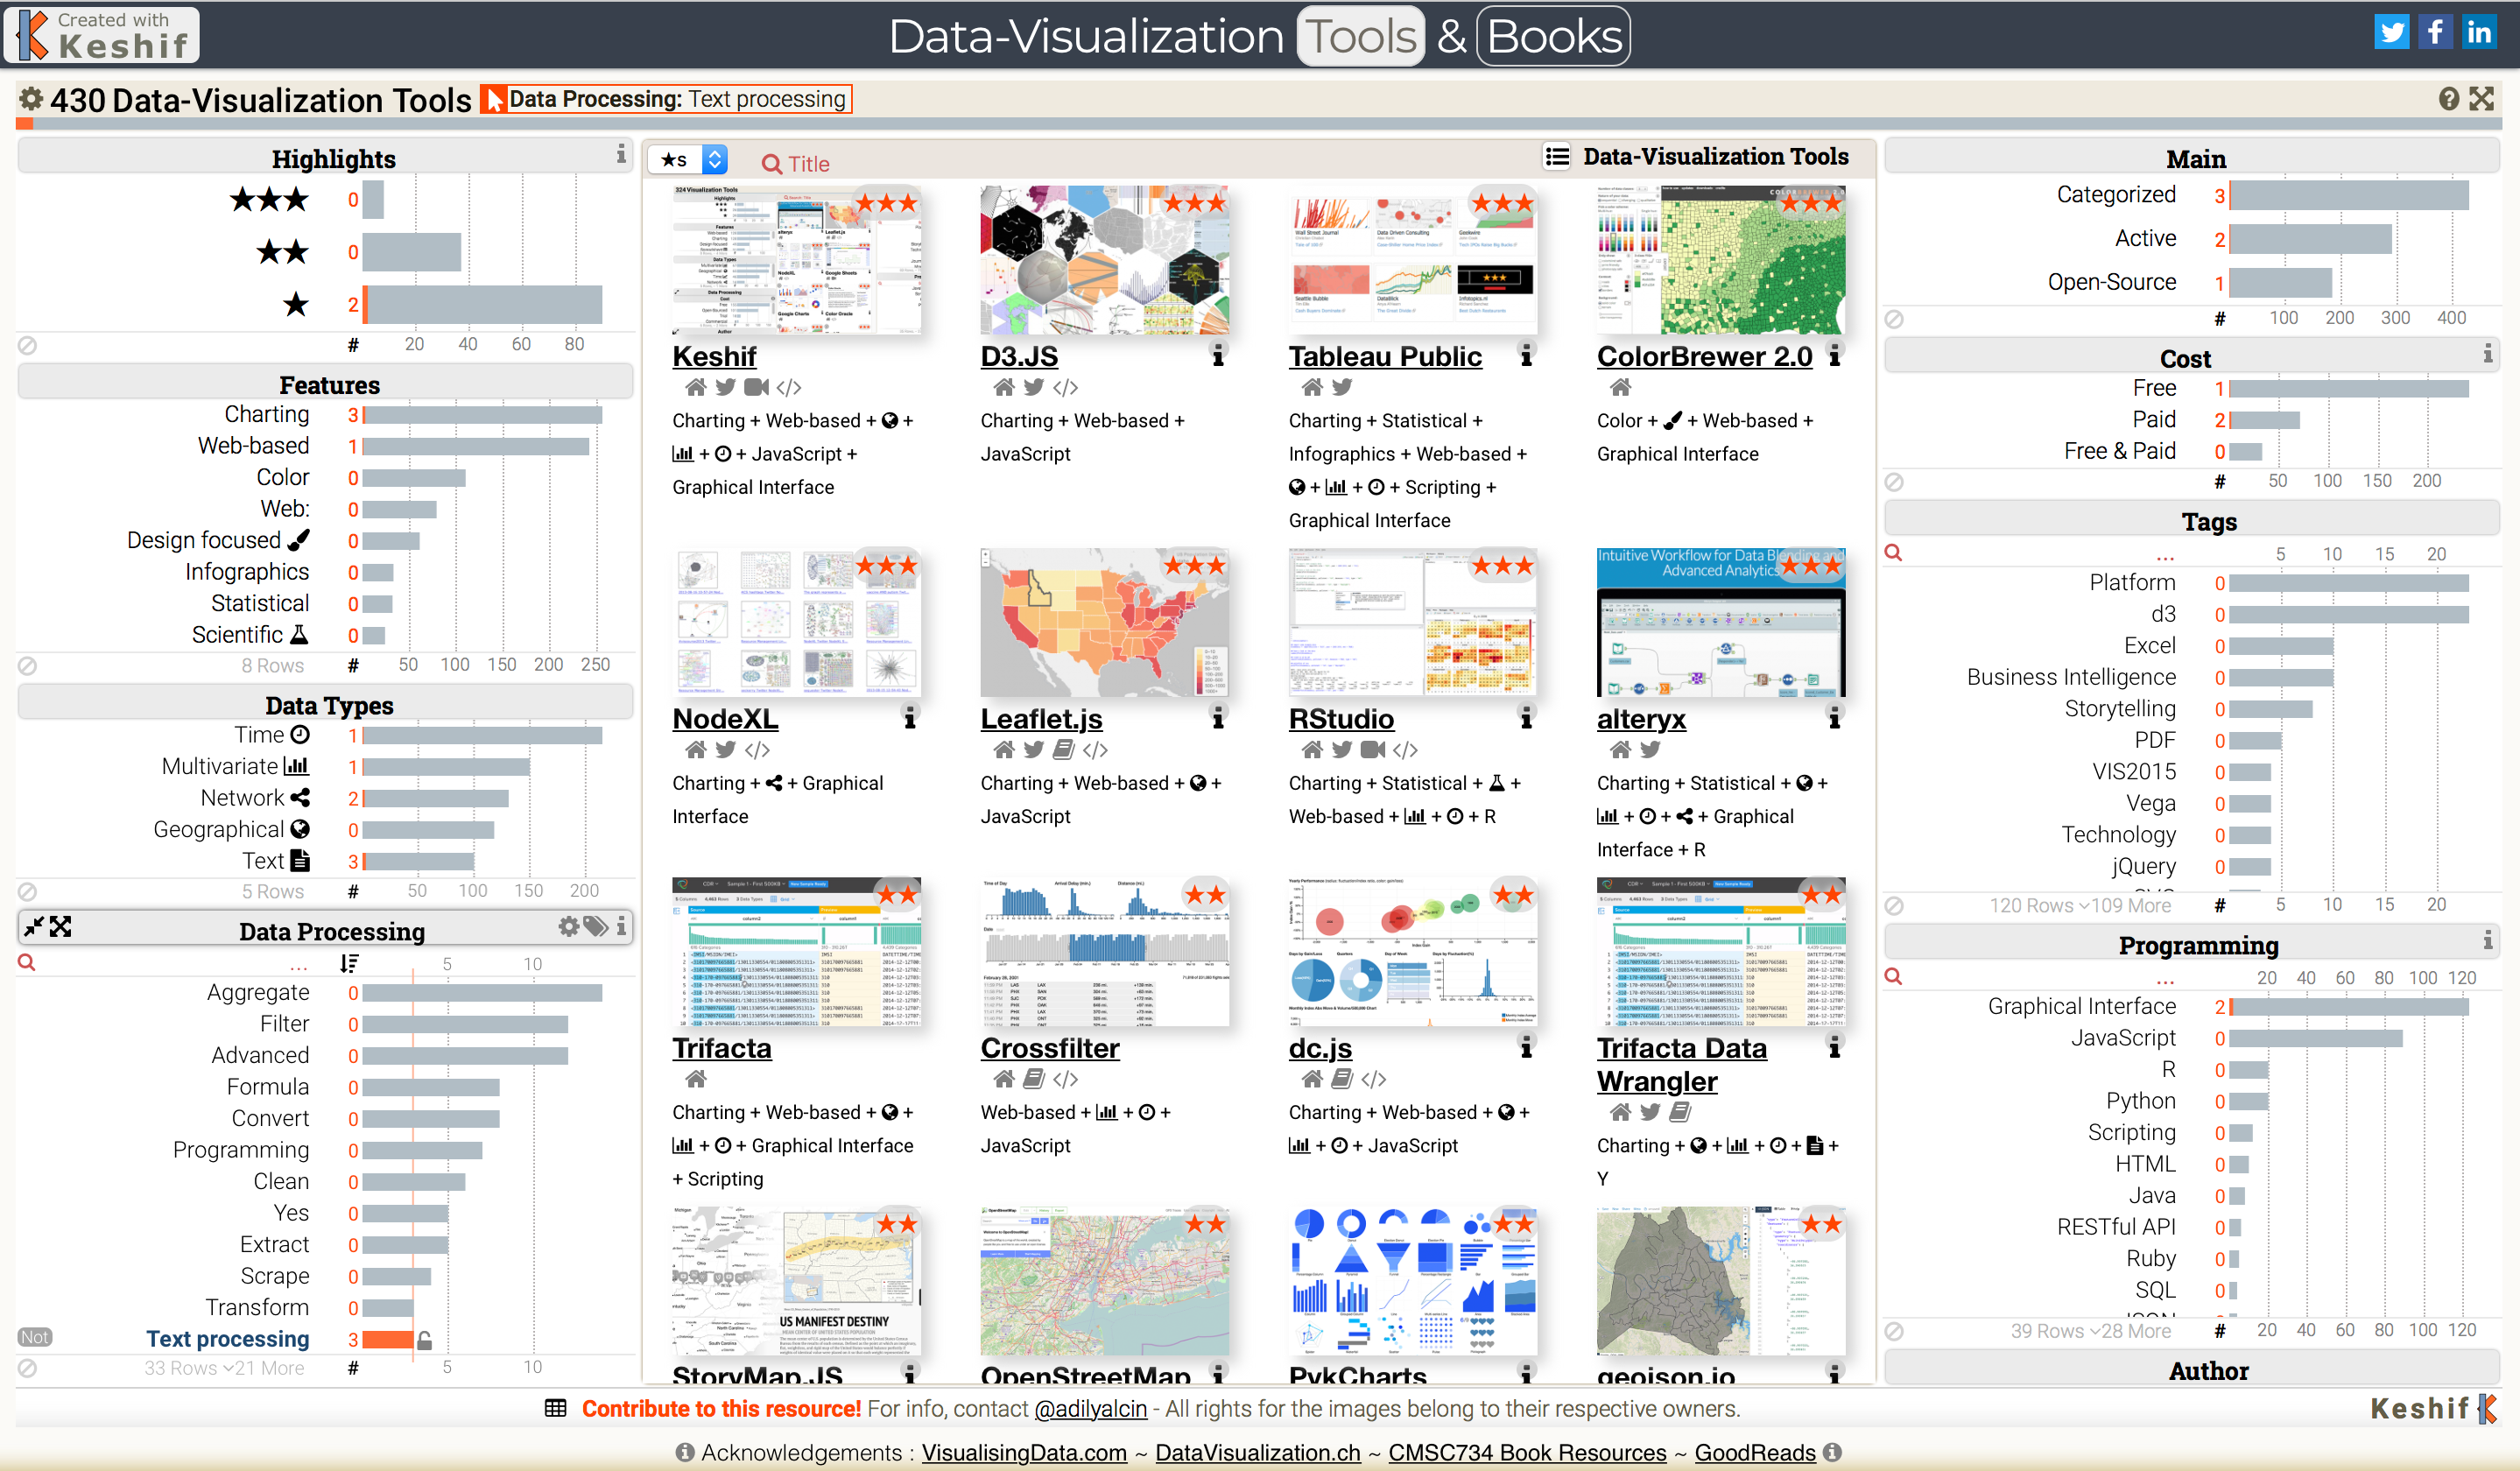Visit the VisualisingData.com link

pos(1024,1452)
